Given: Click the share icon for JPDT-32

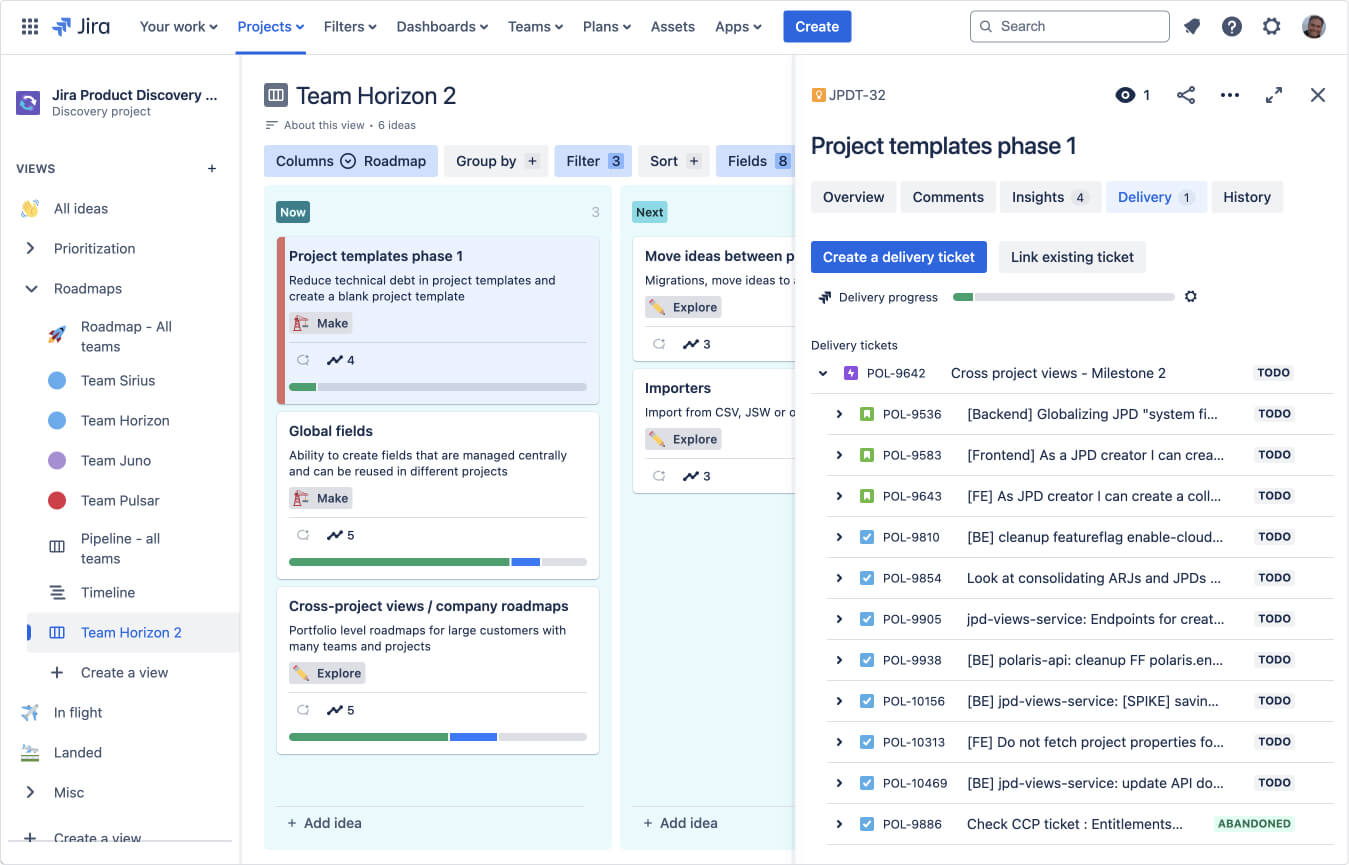Looking at the screenshot, I should pyautogui.click(x=1186, y=95).
